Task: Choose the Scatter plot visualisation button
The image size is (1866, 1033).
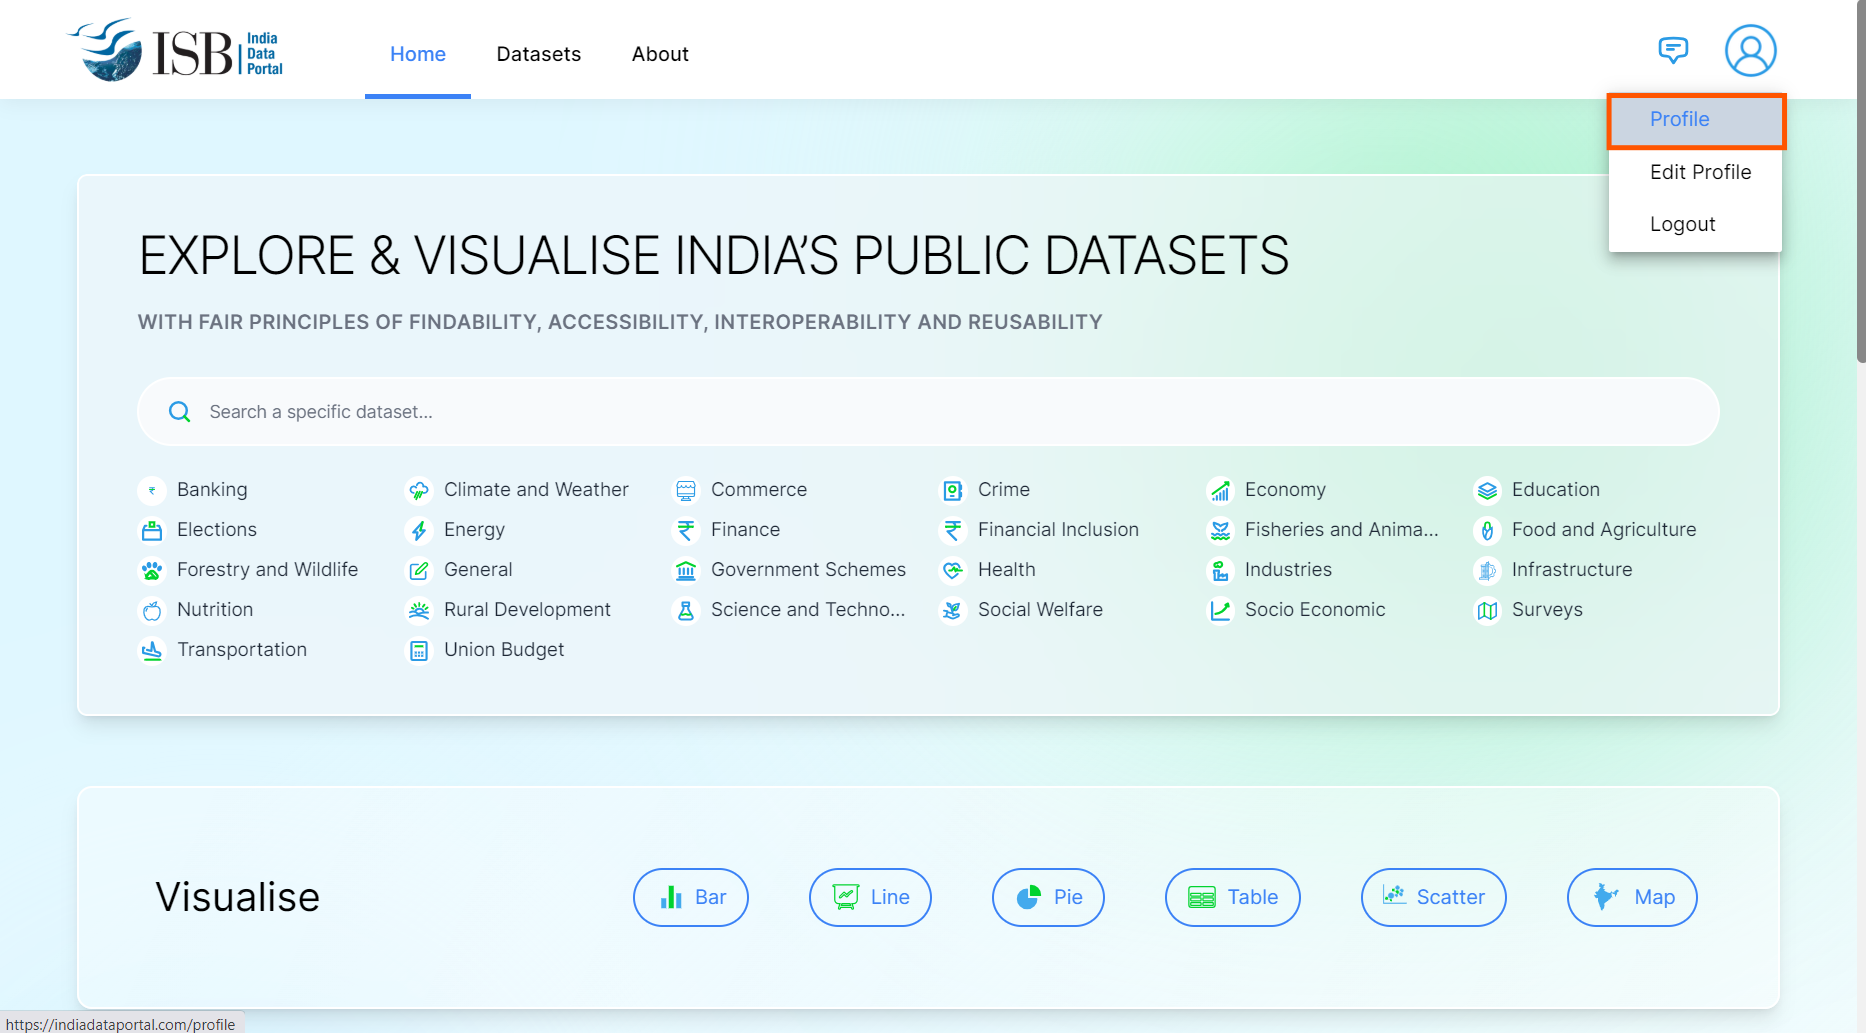Action: [x=1434, y=897]
